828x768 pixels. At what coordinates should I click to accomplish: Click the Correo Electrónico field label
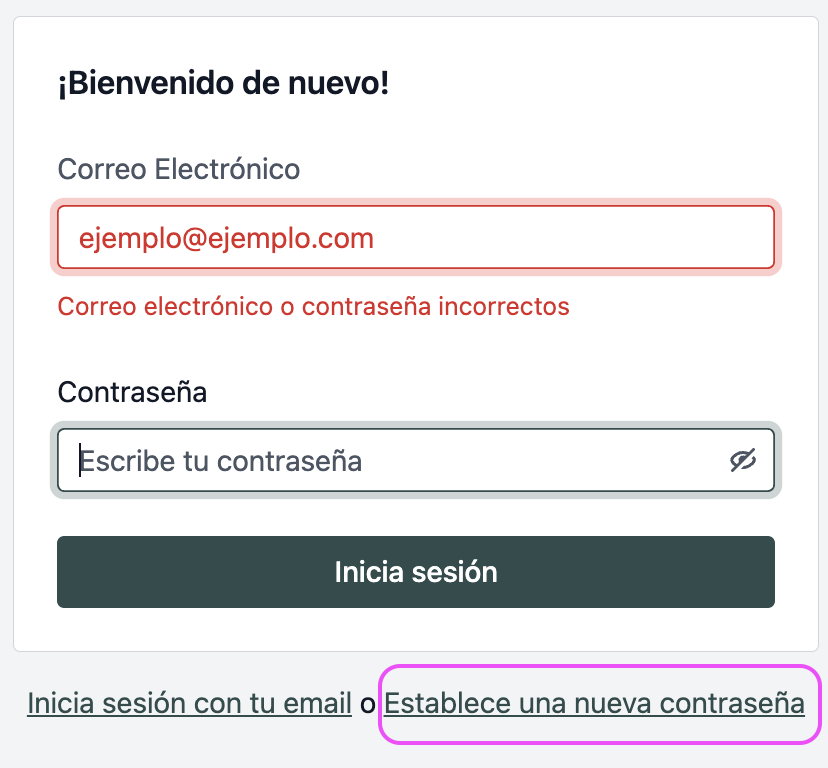(179, 169)
